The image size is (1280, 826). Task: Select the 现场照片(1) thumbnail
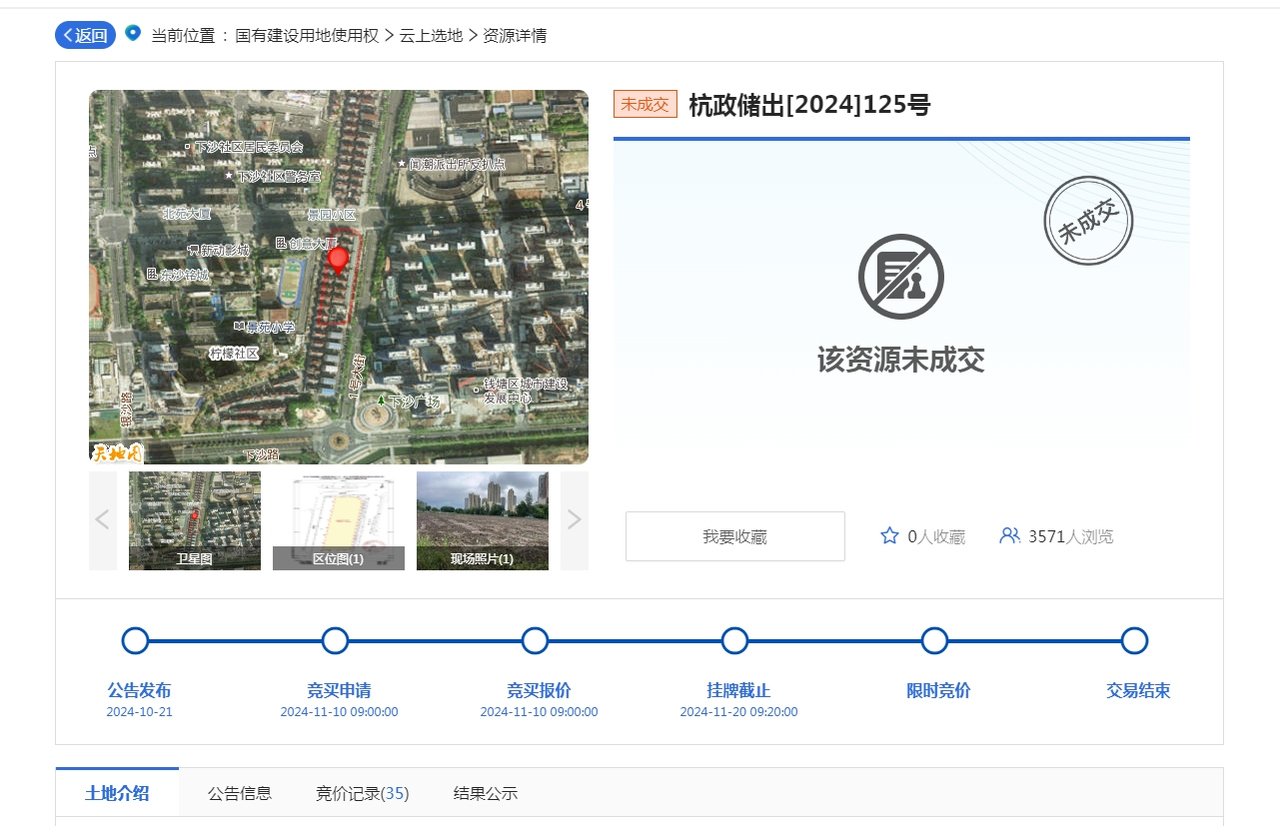[482, 521]
